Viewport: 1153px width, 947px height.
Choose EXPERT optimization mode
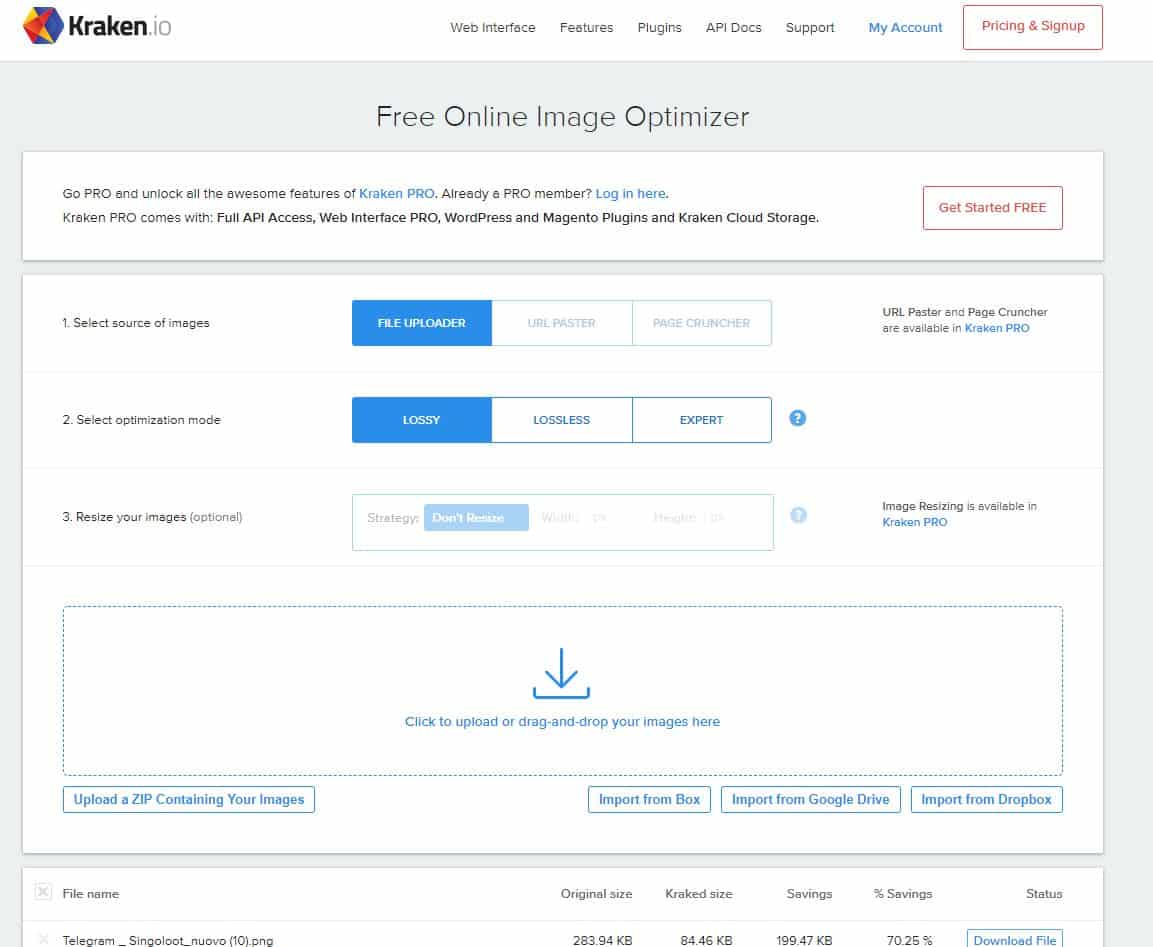point(702,420)
